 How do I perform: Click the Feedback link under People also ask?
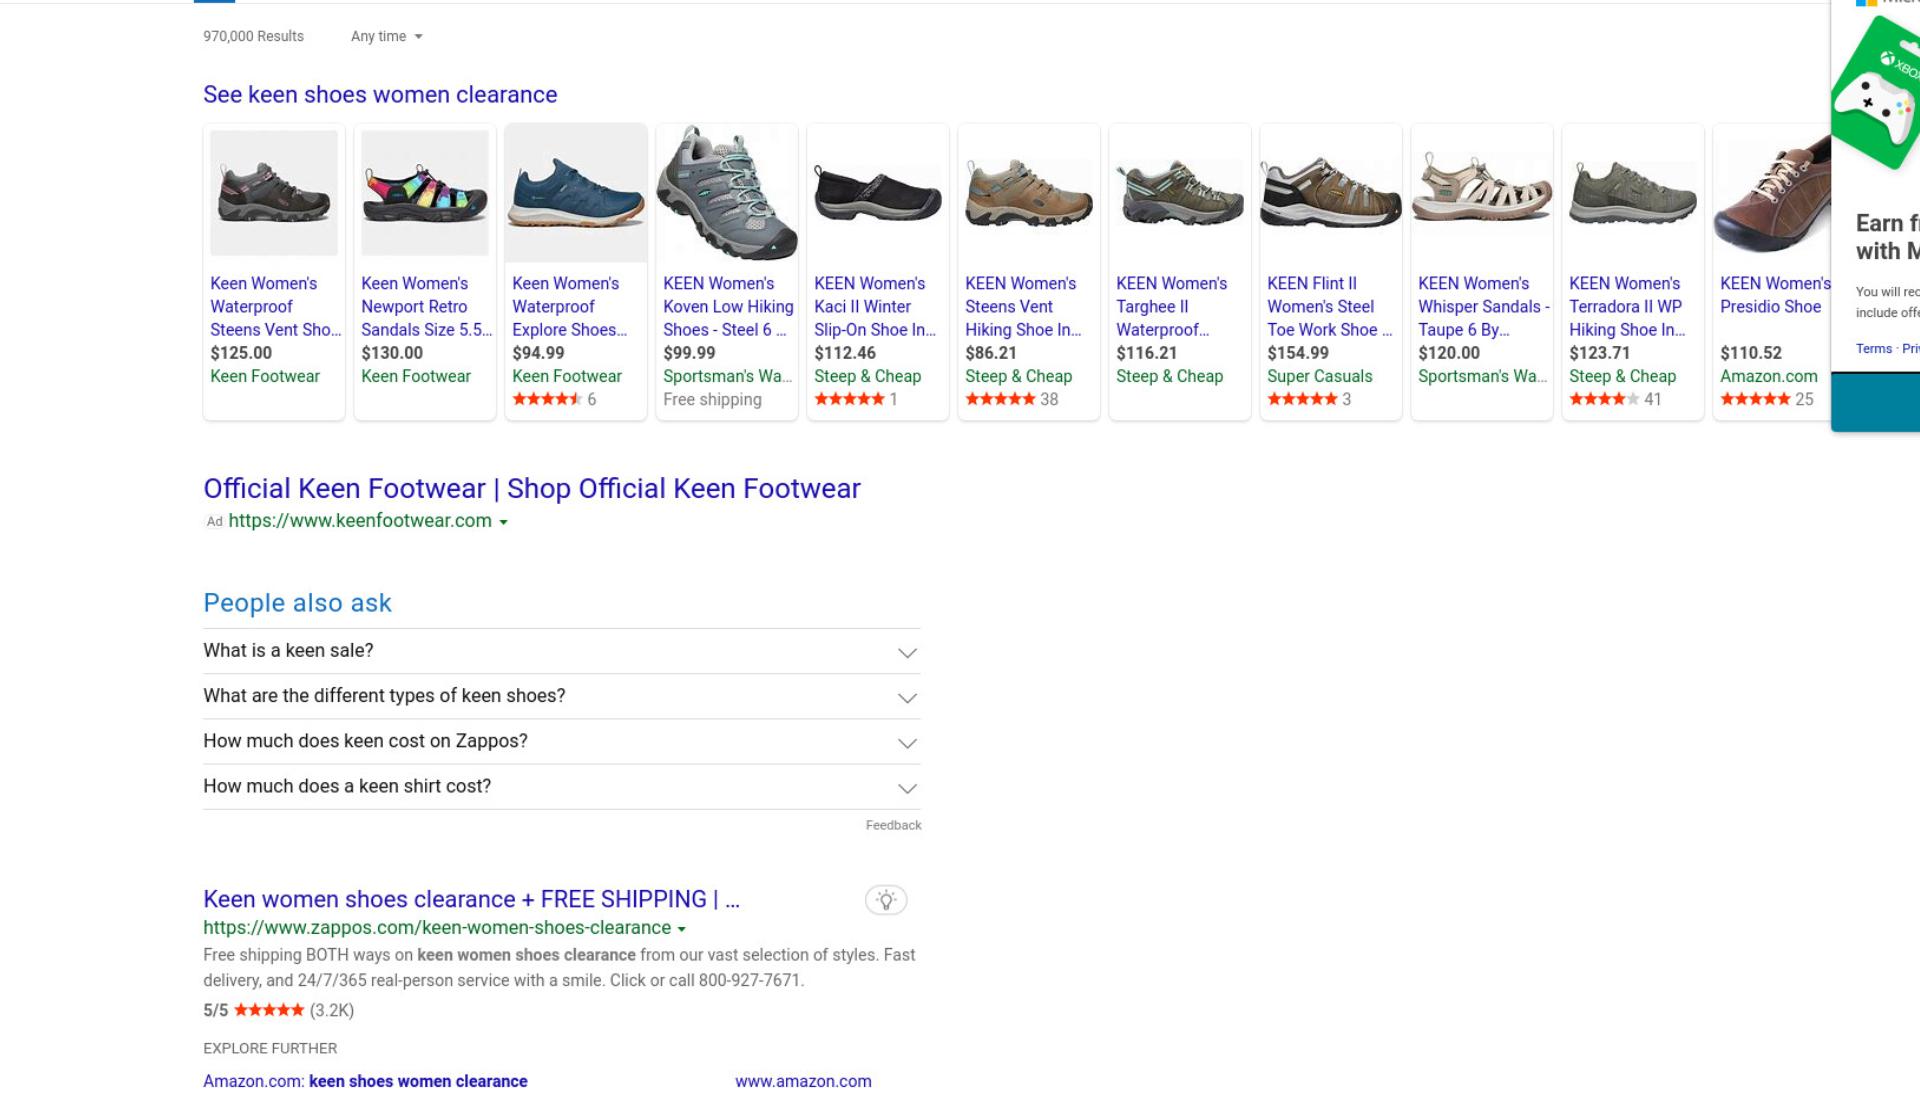[x=893, y=825]
